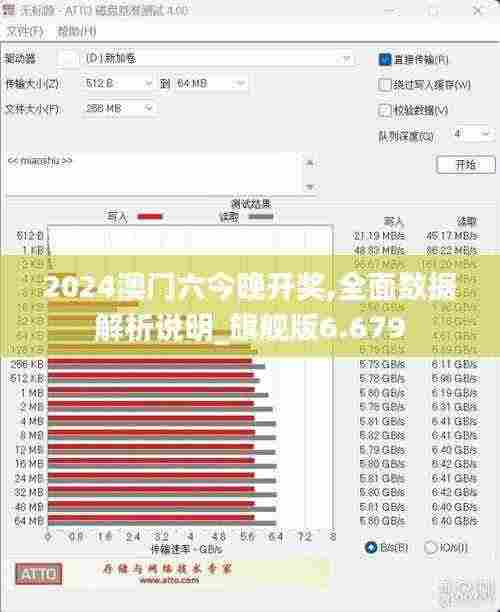
Task: Click the 512 KB row label
Action: (27, 378)
